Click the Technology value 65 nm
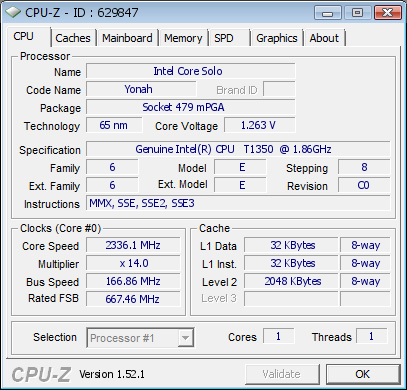Image resolution: width=407 pixels, height=390 pixels. [114, 125]
